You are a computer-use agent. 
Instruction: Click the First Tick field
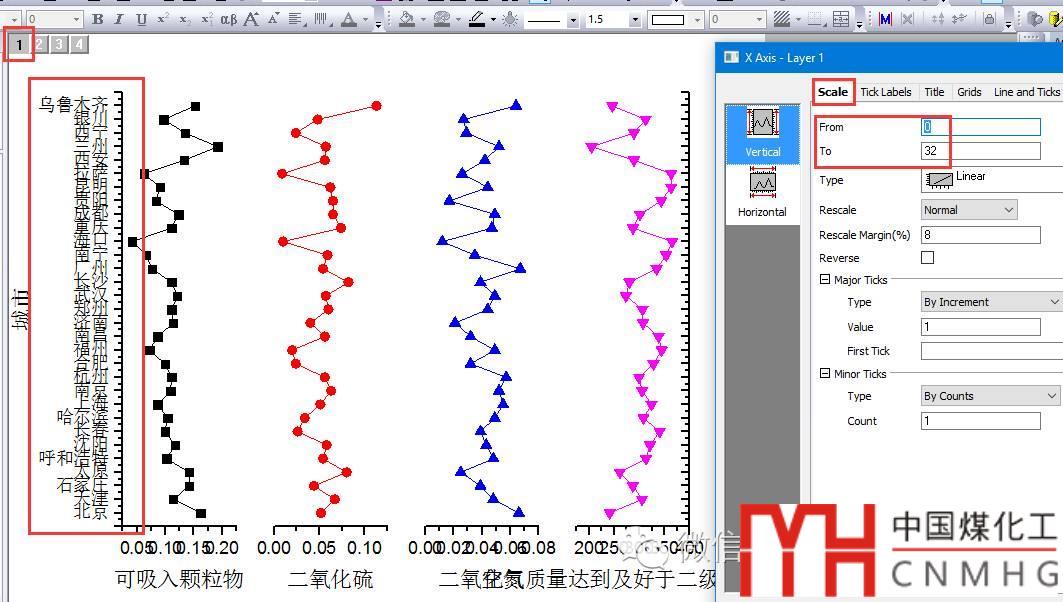point(991,350)
